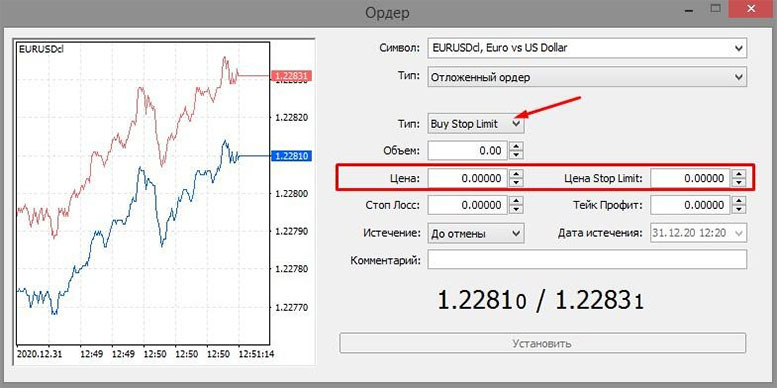This screenshot has width=777, height=388.
Task: Decrease the Тейк Профит value
Action: [739, 209]
